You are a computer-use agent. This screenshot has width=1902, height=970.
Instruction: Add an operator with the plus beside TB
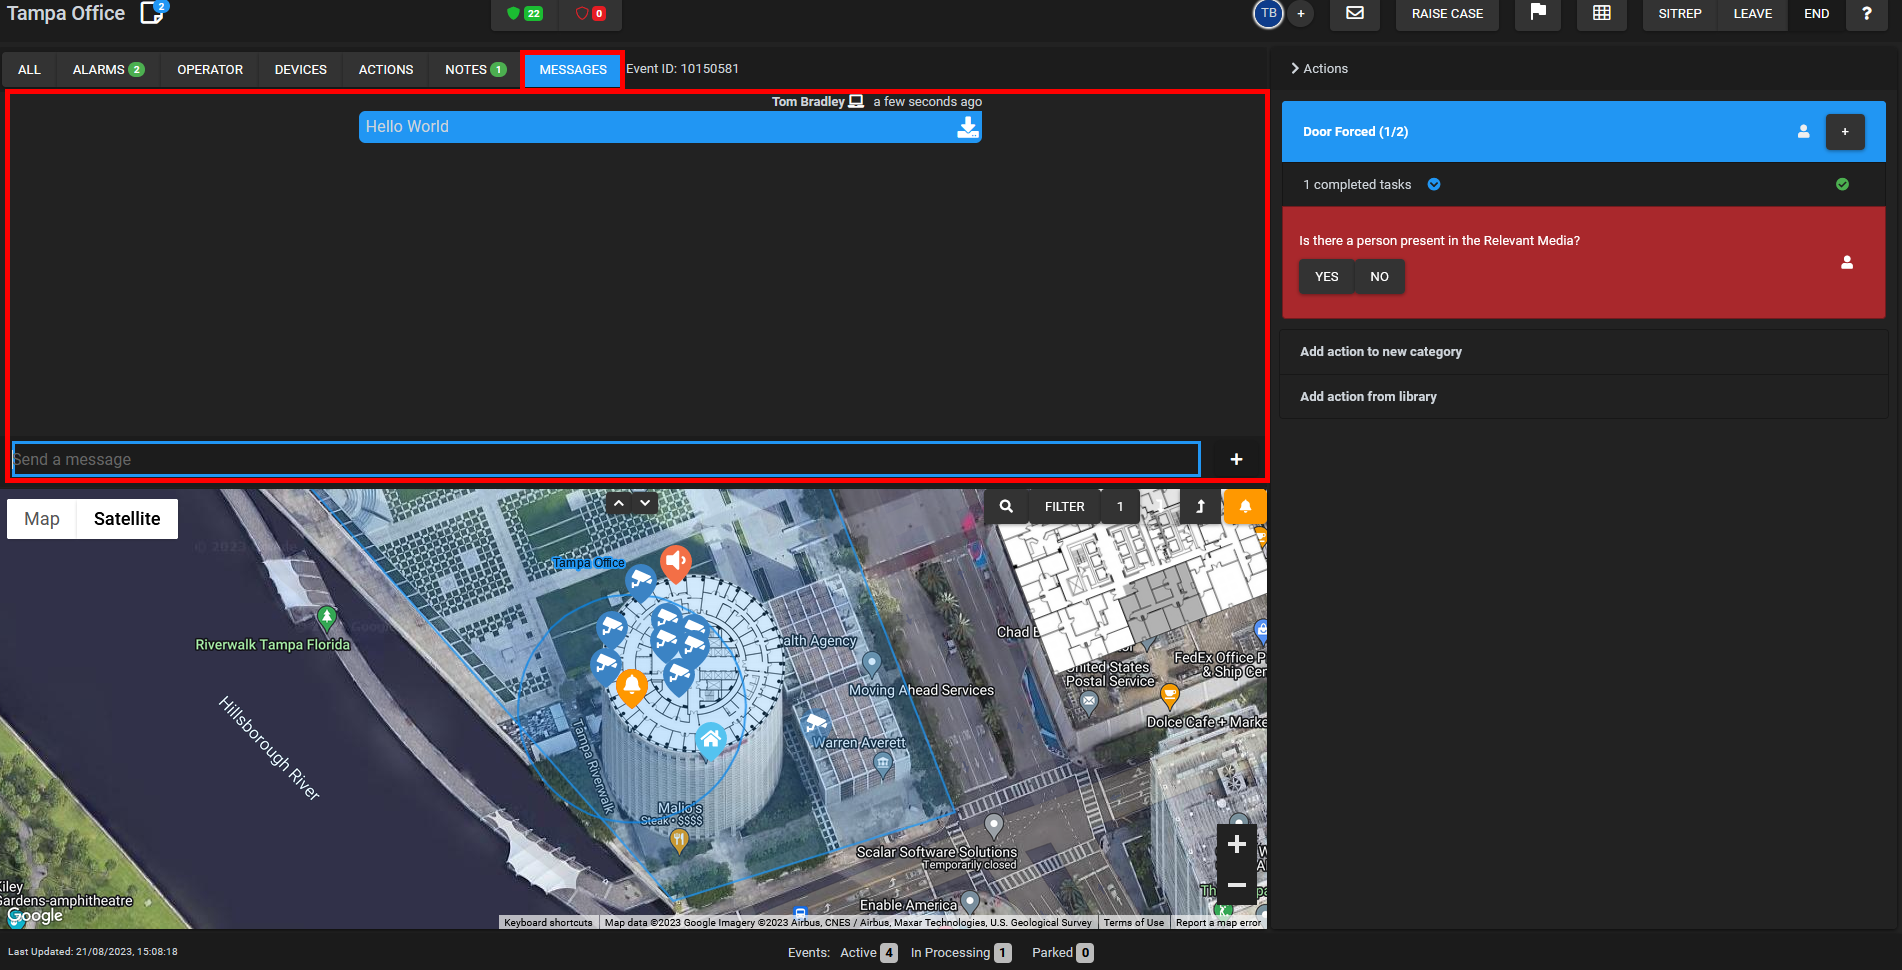pos(1301,14)
